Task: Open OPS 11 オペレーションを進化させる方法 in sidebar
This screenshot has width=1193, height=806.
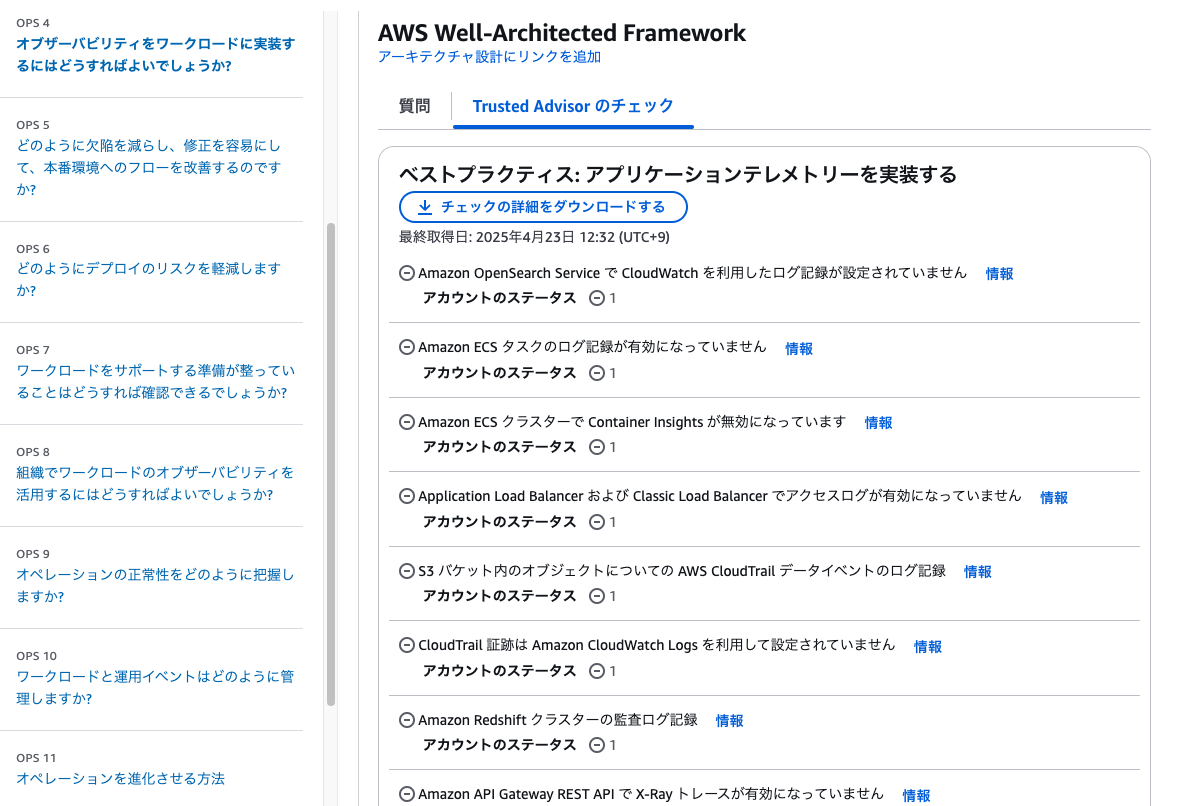Action: (x=120, y=779)
